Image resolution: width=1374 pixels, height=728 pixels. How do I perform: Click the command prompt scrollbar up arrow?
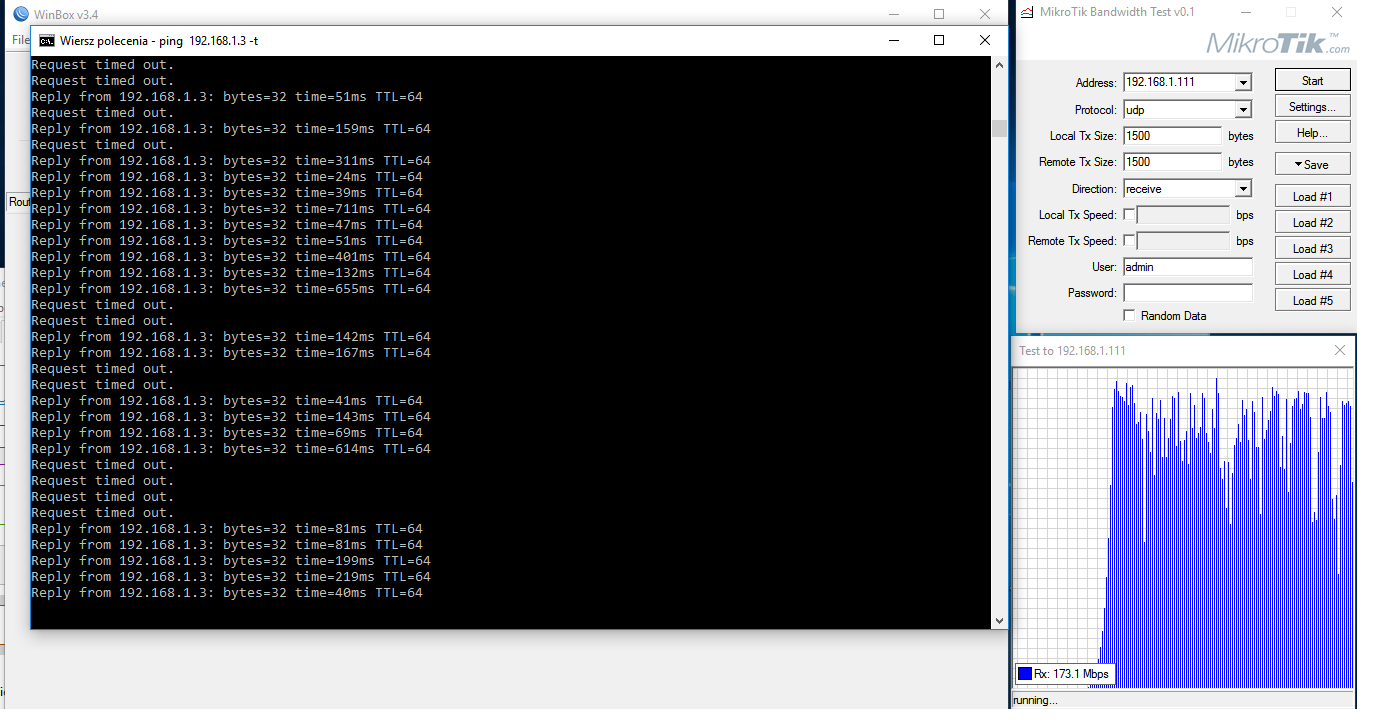click(x=998, y=64)
